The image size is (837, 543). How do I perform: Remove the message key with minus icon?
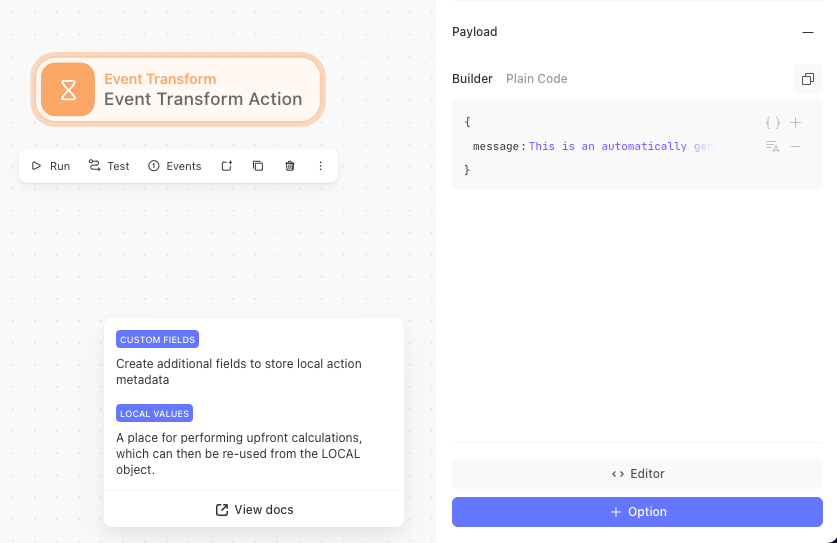pyautogui.click(x=795, y=146)
